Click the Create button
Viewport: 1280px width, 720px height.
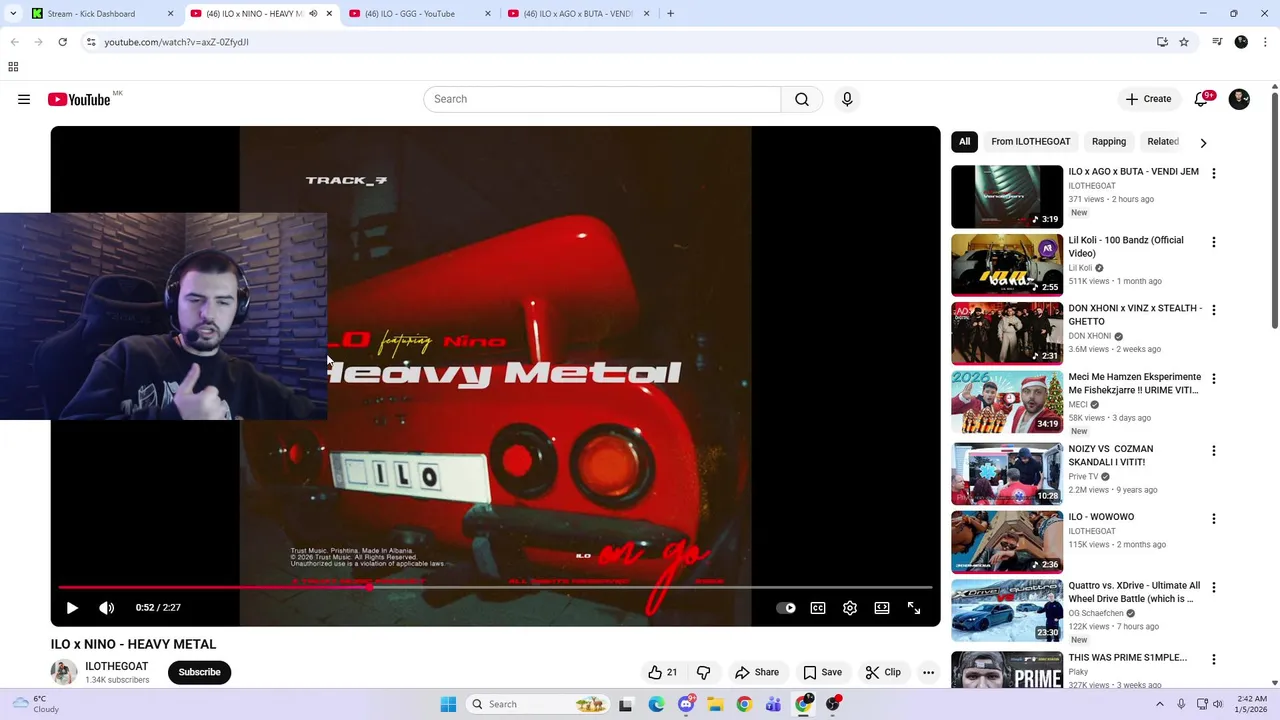click(x=1148, y=99)
